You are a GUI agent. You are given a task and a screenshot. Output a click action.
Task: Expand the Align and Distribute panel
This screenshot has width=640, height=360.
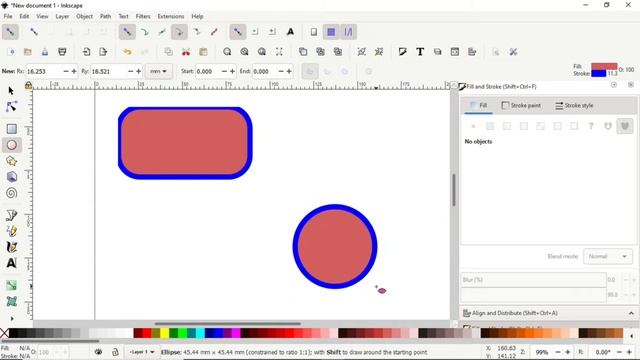[631, 313]
